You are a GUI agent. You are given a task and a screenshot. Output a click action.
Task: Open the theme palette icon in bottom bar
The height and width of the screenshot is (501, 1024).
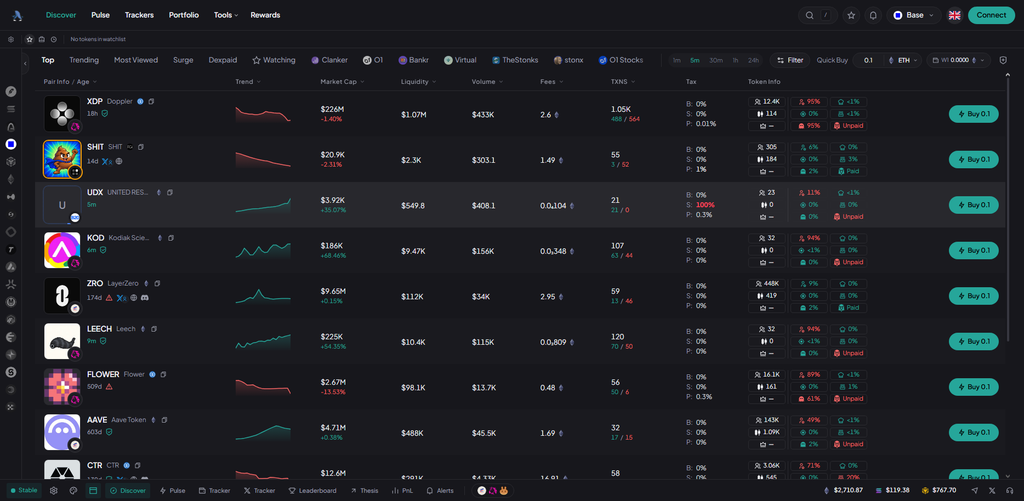[x=73, y=491]
